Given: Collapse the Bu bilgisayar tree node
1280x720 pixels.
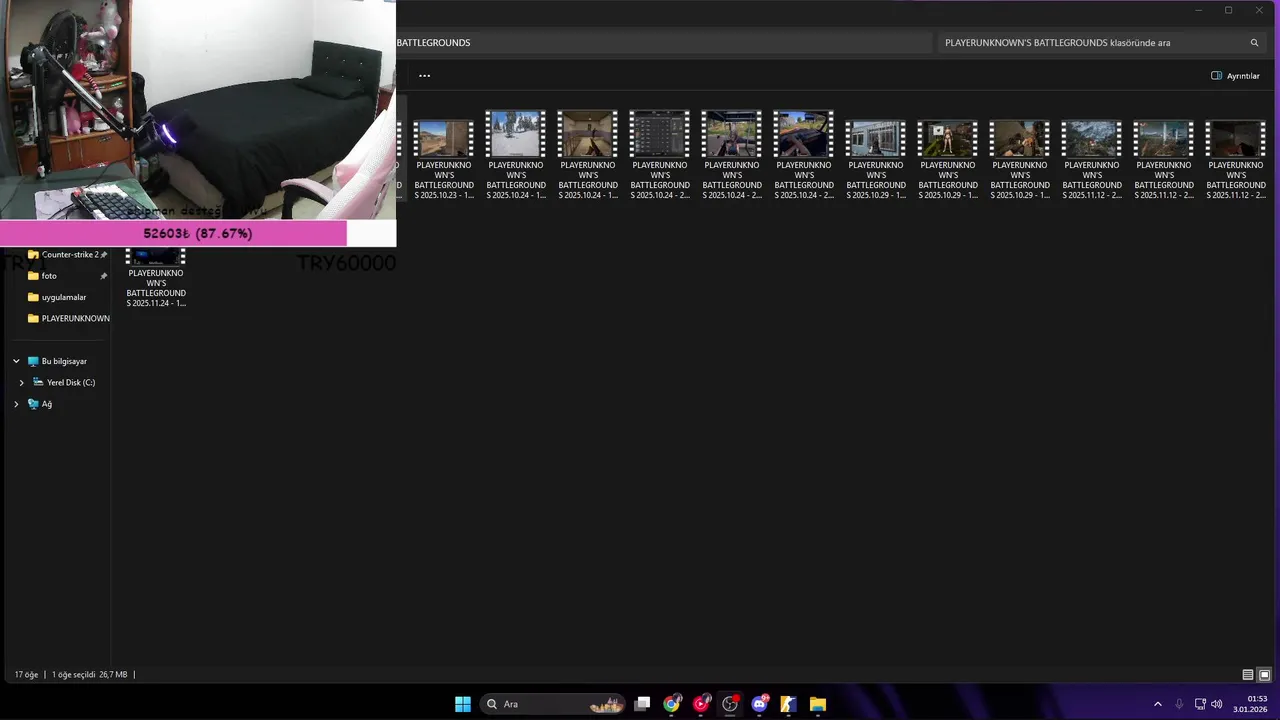Looking at the screenshot, I should pyautogui.click(x=16, y=361).
